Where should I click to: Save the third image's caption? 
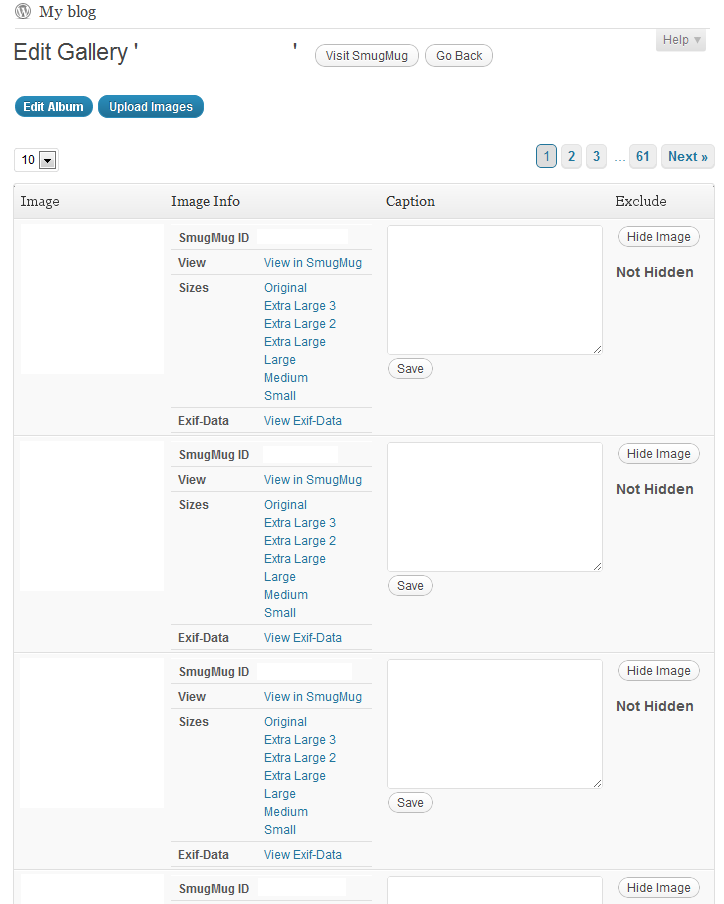pyautogui.click(x=410, y=803)
